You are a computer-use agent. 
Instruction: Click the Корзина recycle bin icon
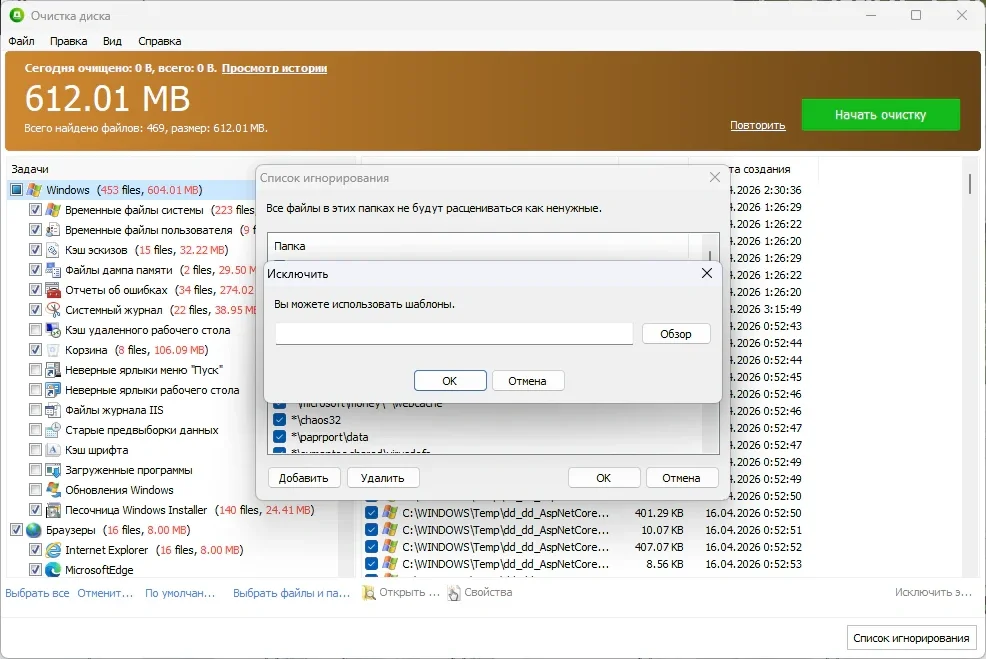54,350
